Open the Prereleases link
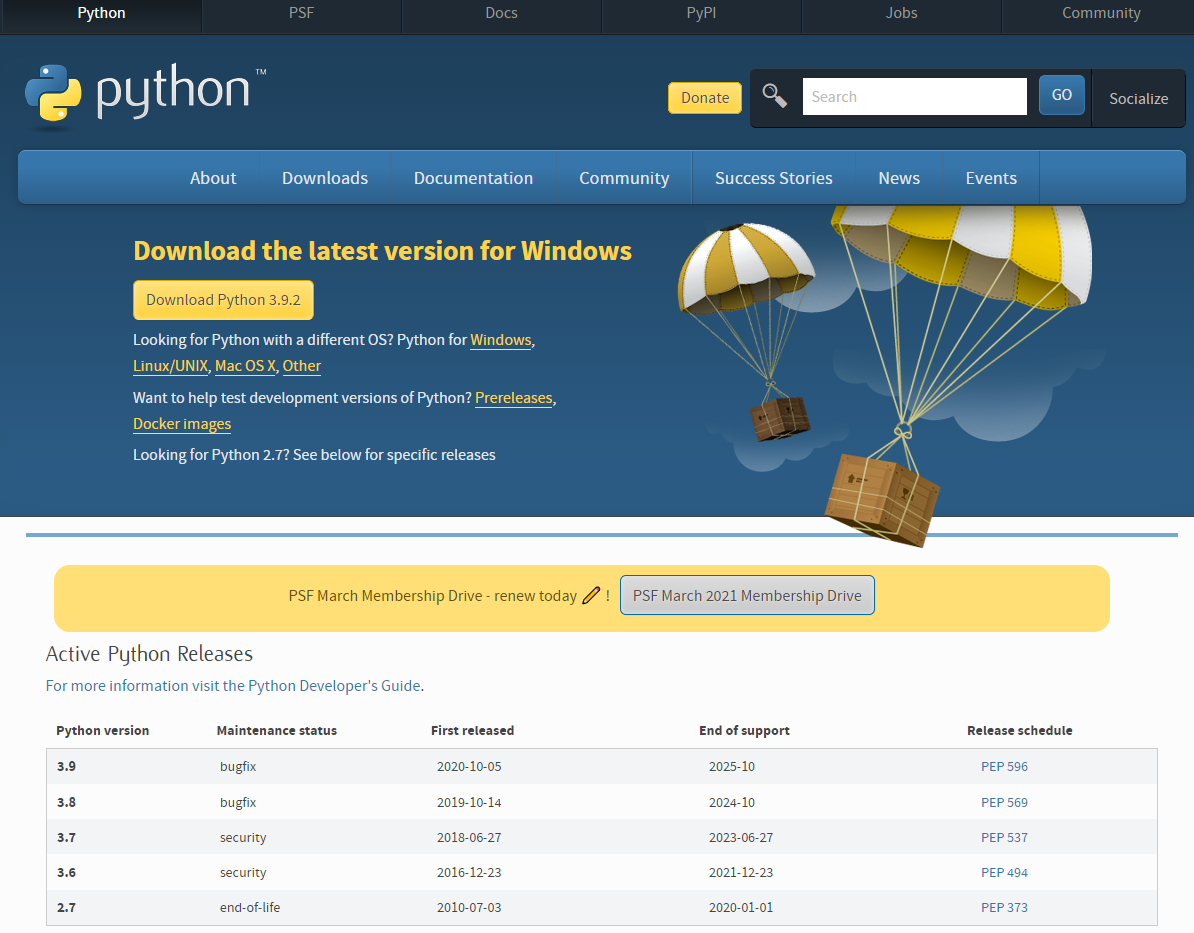The image size is (1194, 933). click(x=514, y=398)
